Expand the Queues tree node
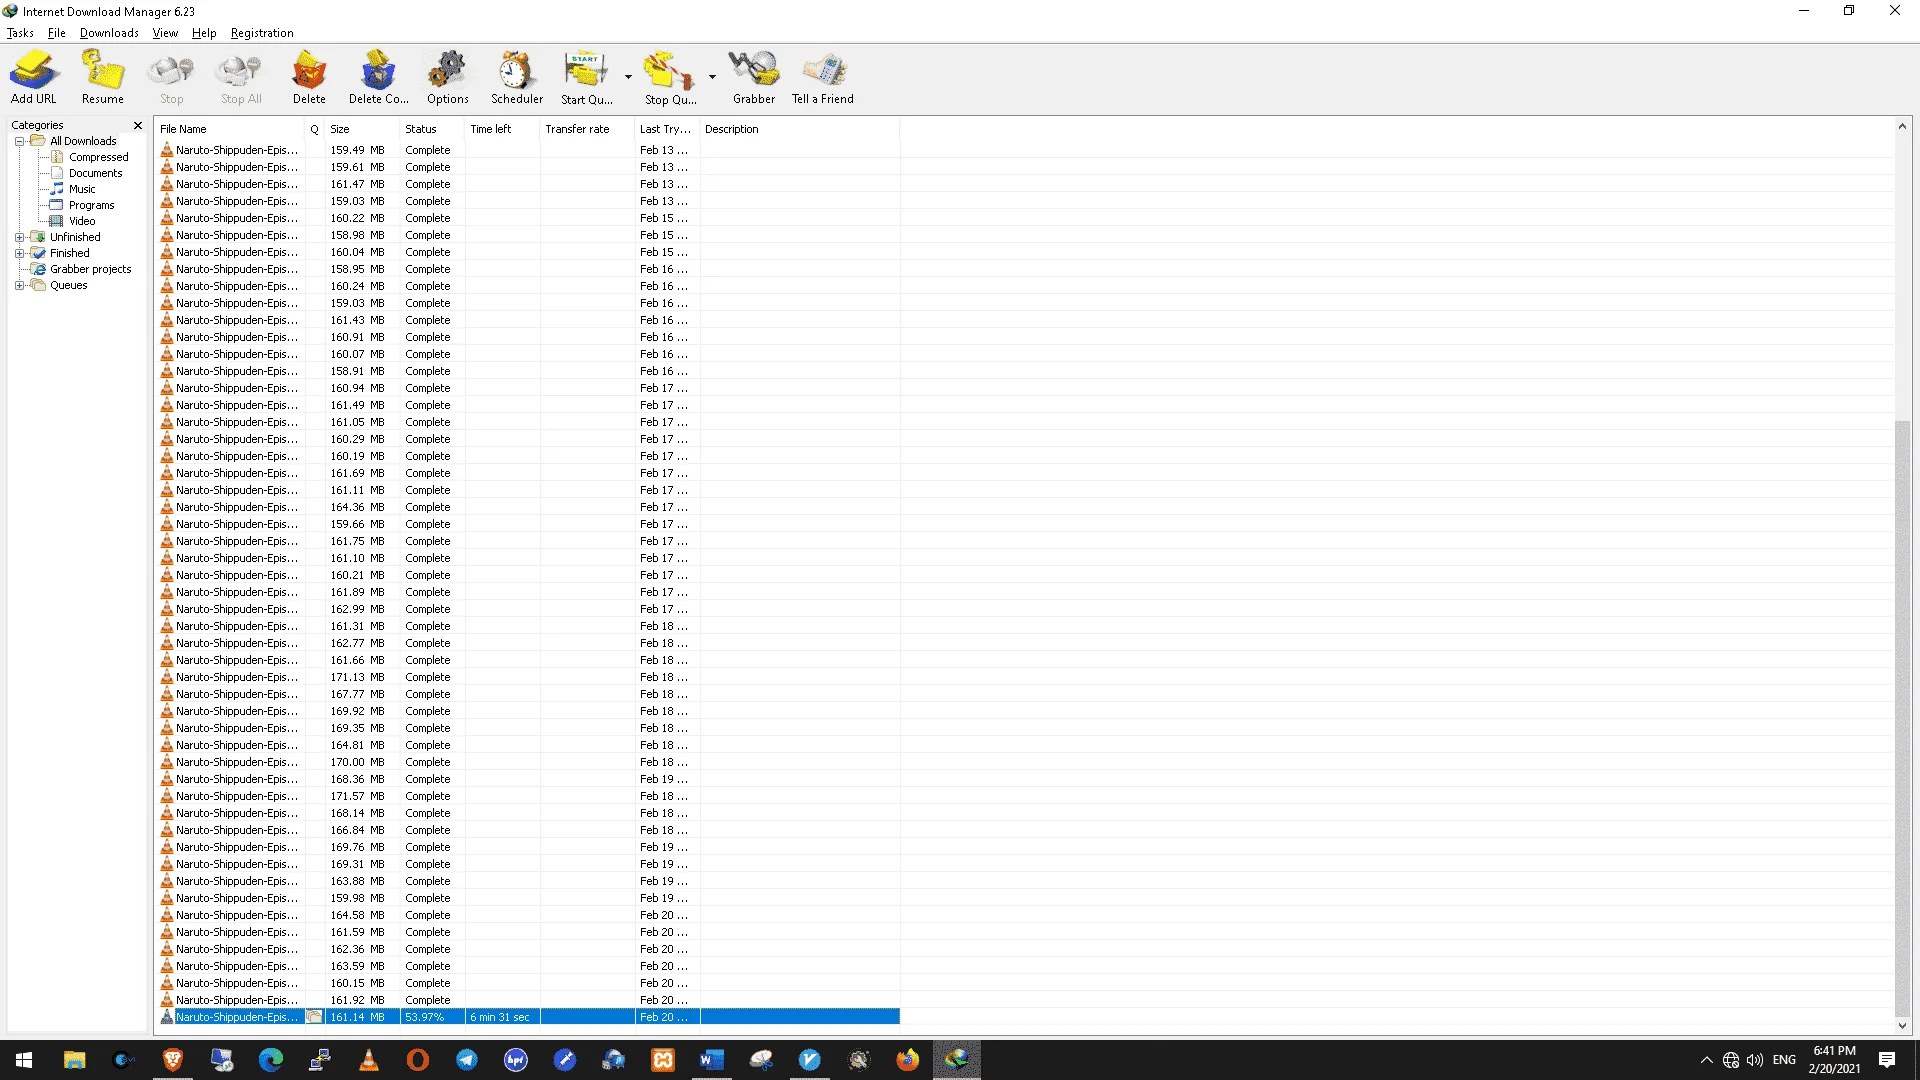 (x=19, y=285)
